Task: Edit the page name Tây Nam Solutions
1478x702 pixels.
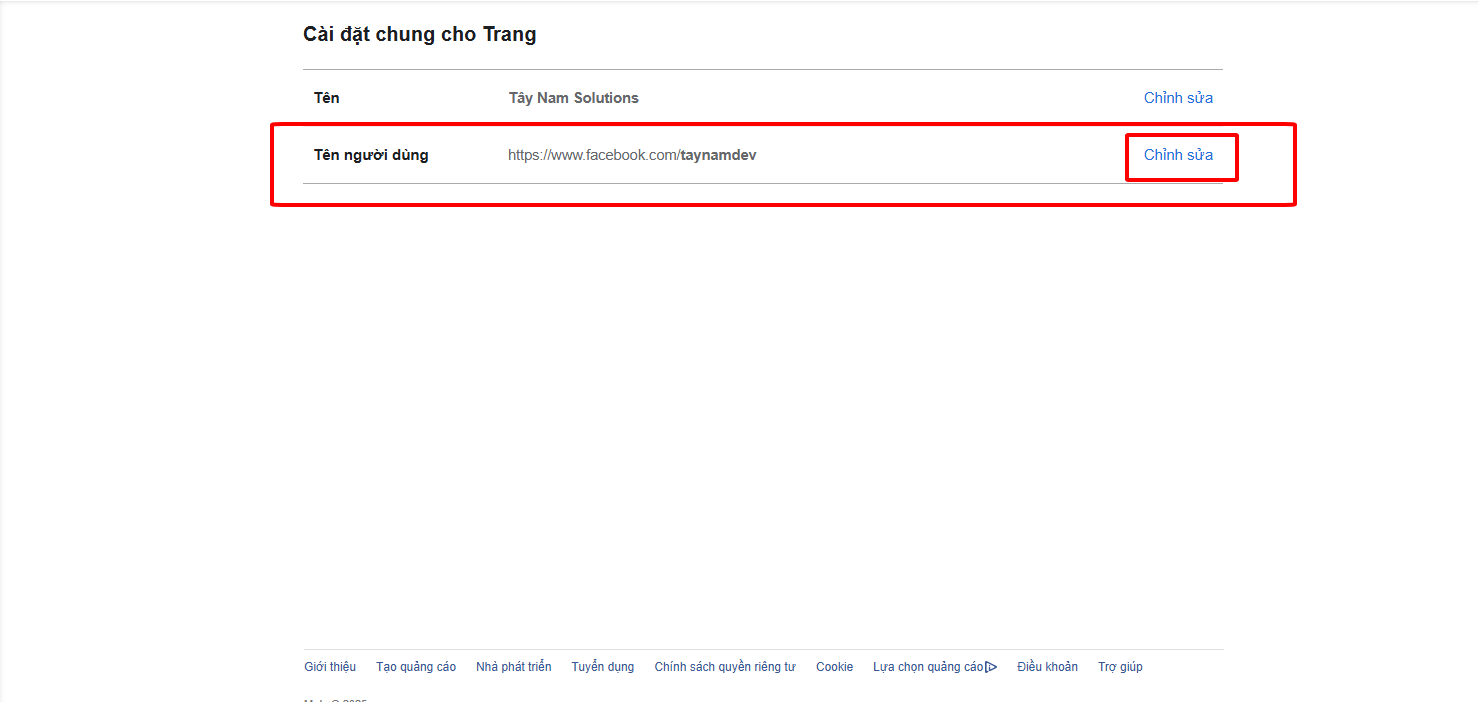Action: pos(1178,98)
